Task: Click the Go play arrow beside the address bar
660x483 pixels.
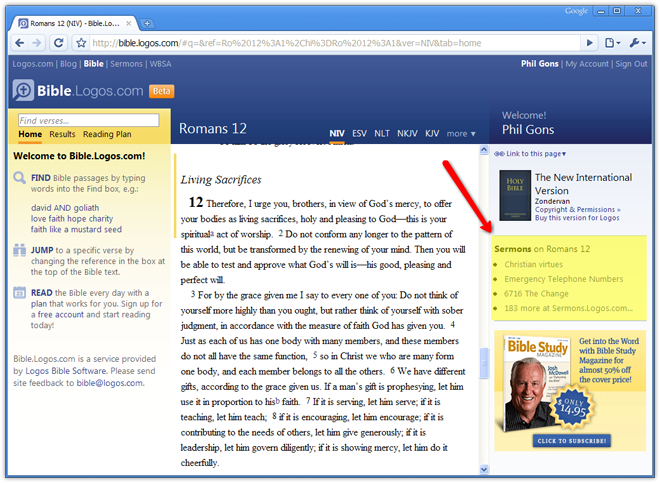Action: 590,43
